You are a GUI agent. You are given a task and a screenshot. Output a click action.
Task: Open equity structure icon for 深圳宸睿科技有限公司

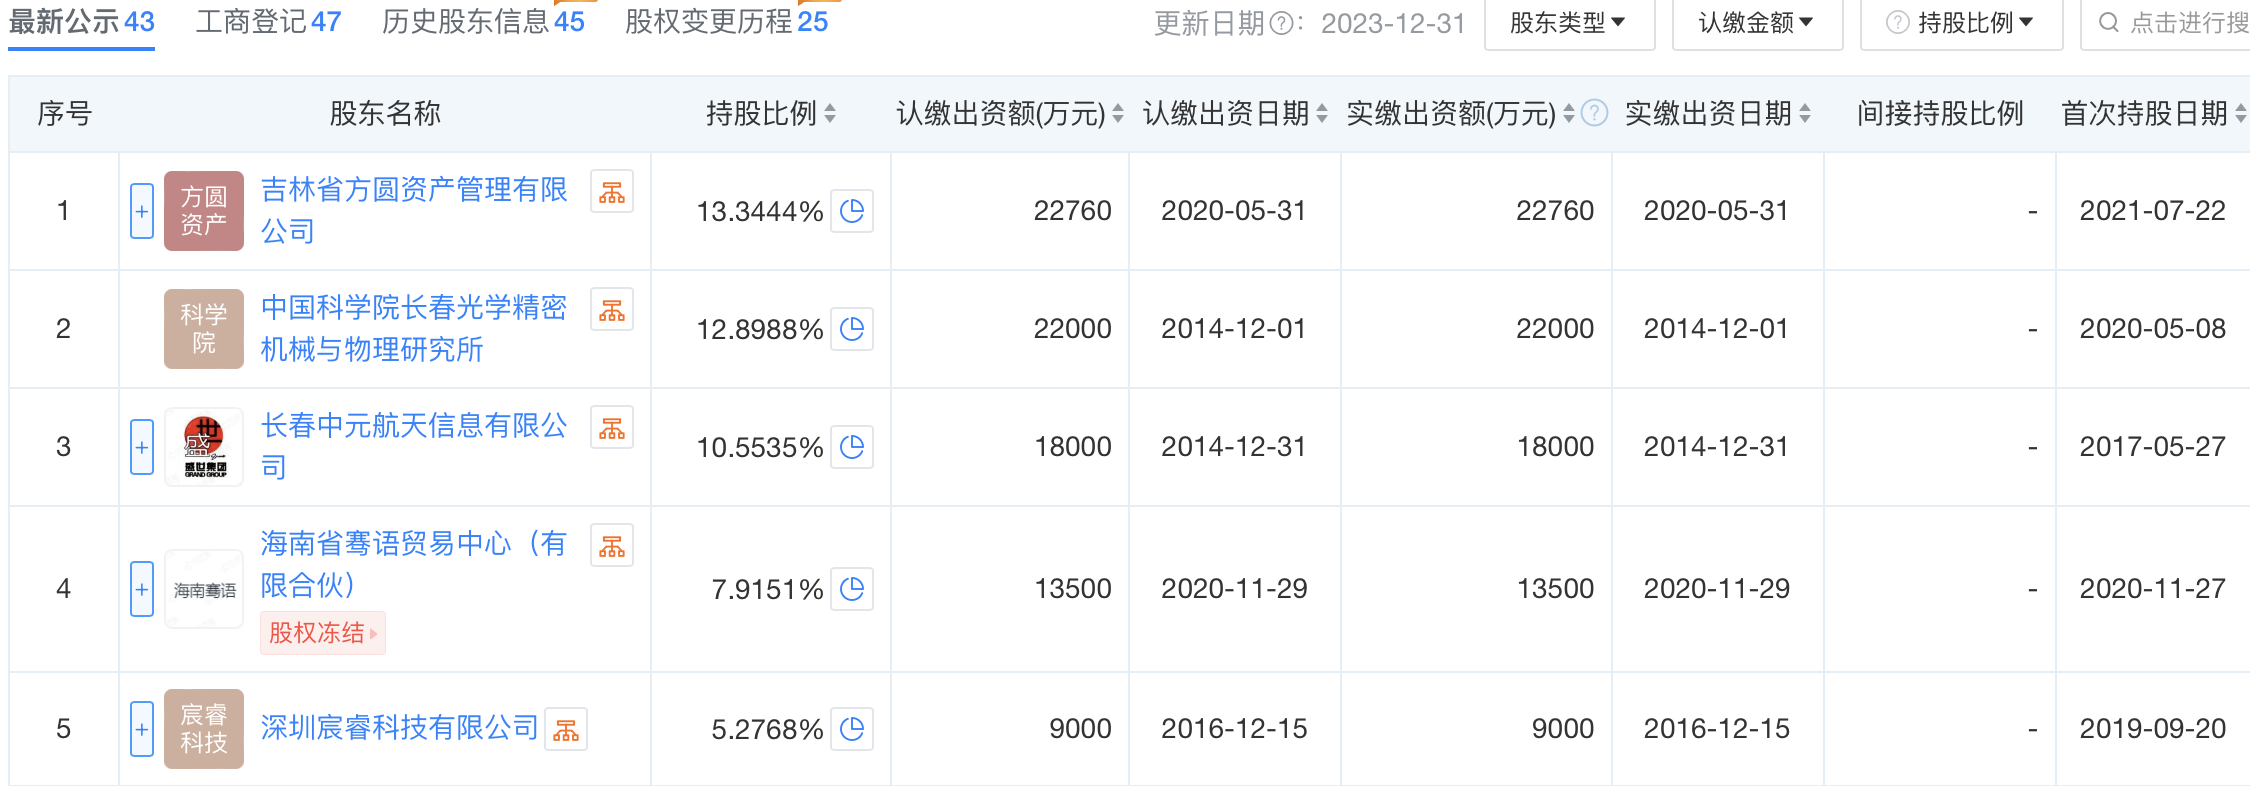[566, 729]
